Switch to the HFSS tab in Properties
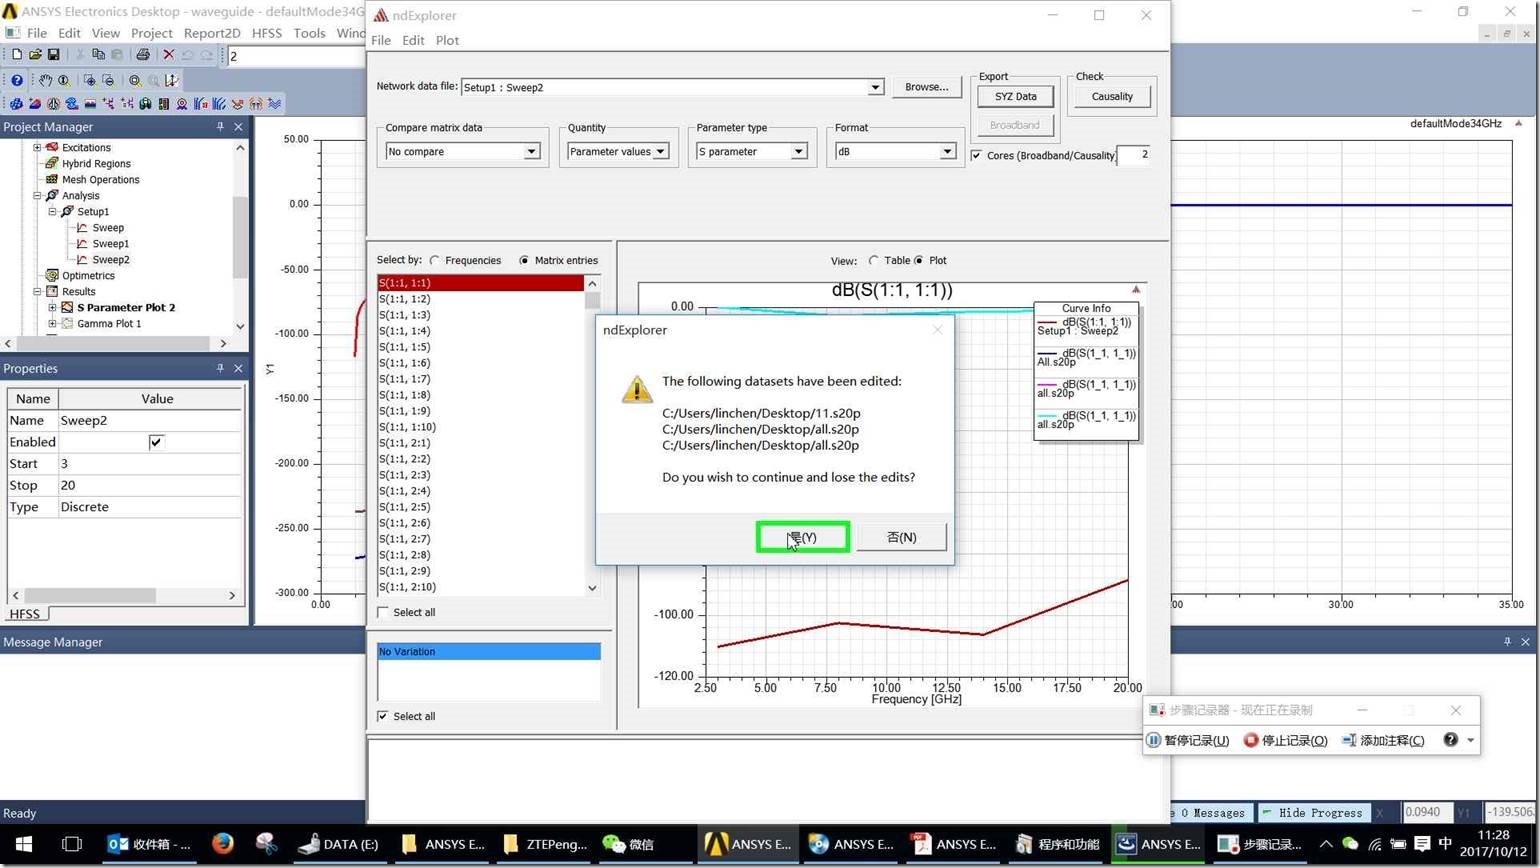Image resolution: width=1540 pixels, height=868 pixels. point(25,614)
